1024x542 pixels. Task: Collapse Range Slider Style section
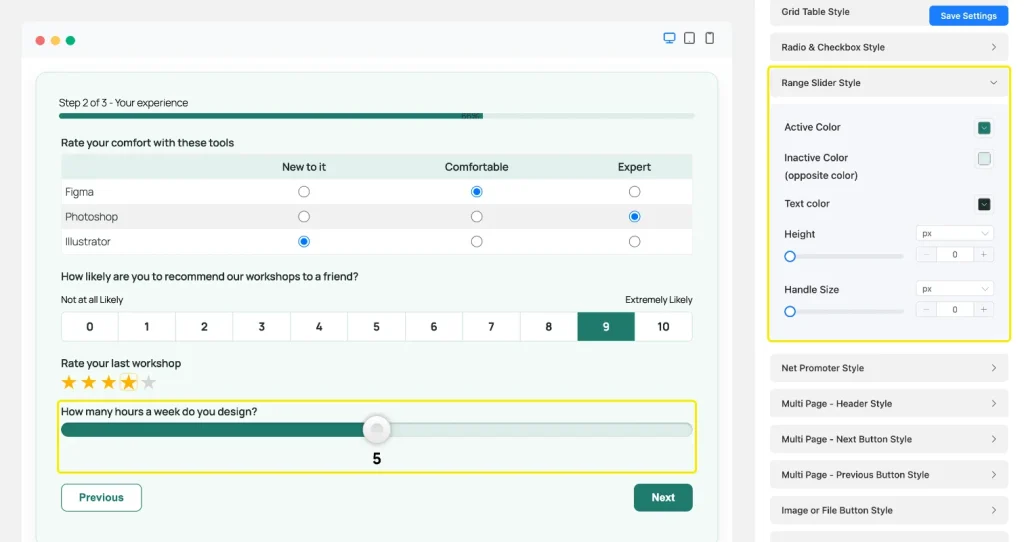[x=889, y=83]
